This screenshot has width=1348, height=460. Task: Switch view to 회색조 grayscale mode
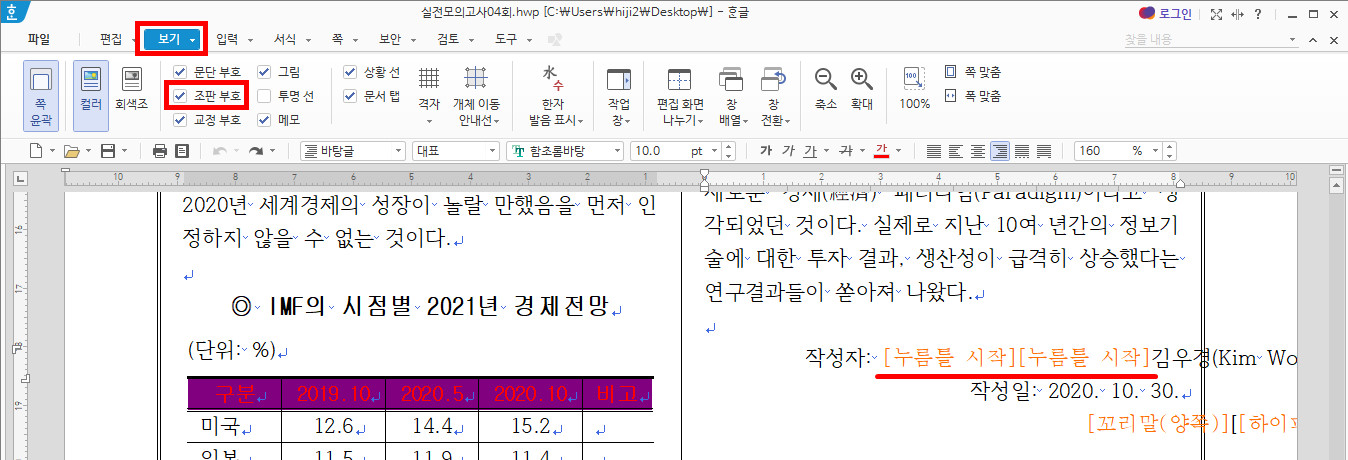[131, 88]
